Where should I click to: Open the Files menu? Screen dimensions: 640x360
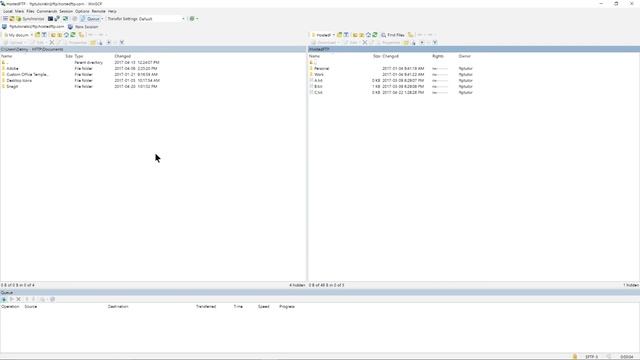[30, 11]
